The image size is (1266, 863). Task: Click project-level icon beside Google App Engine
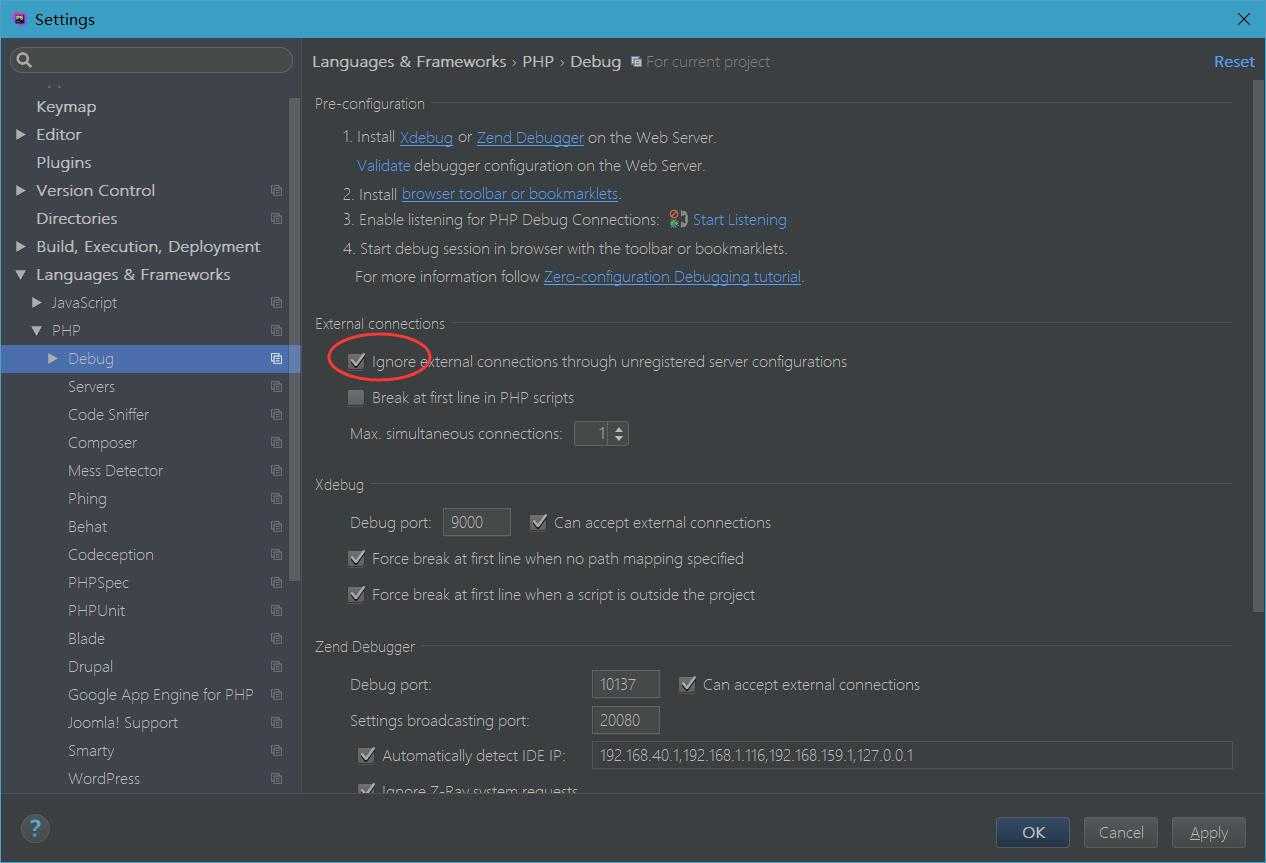click(276, 694)
